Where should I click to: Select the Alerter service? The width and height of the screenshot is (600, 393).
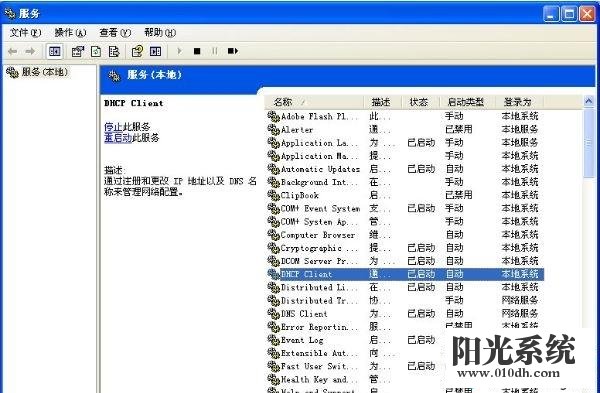(404, 130)
